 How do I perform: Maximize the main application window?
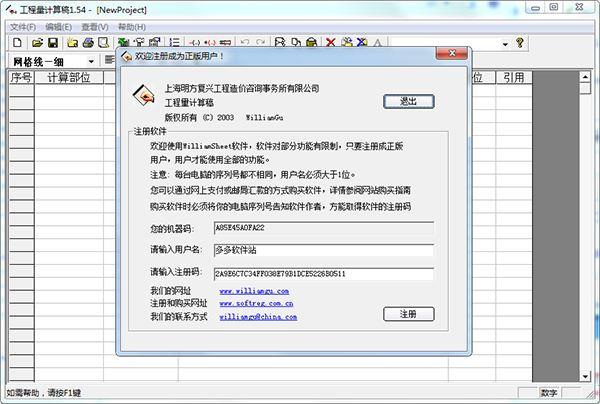(x=553, y=7)
